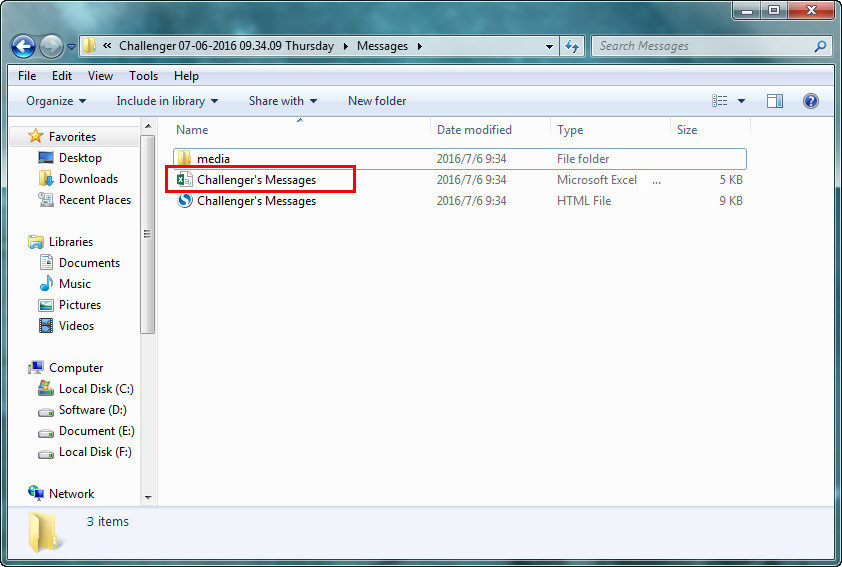Select the Excel Challenger's Messages icon
The width and height of the screenshot is (842, 567).
185,179
